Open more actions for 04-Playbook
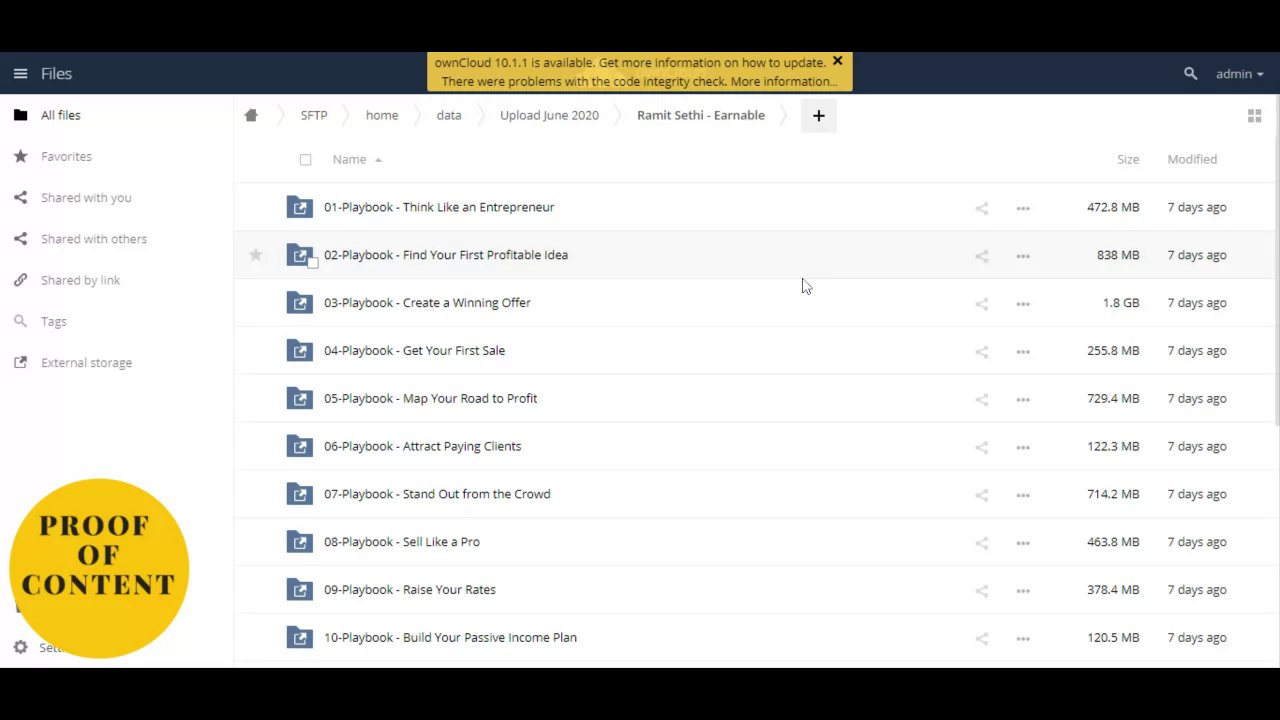 (1022, 352)
